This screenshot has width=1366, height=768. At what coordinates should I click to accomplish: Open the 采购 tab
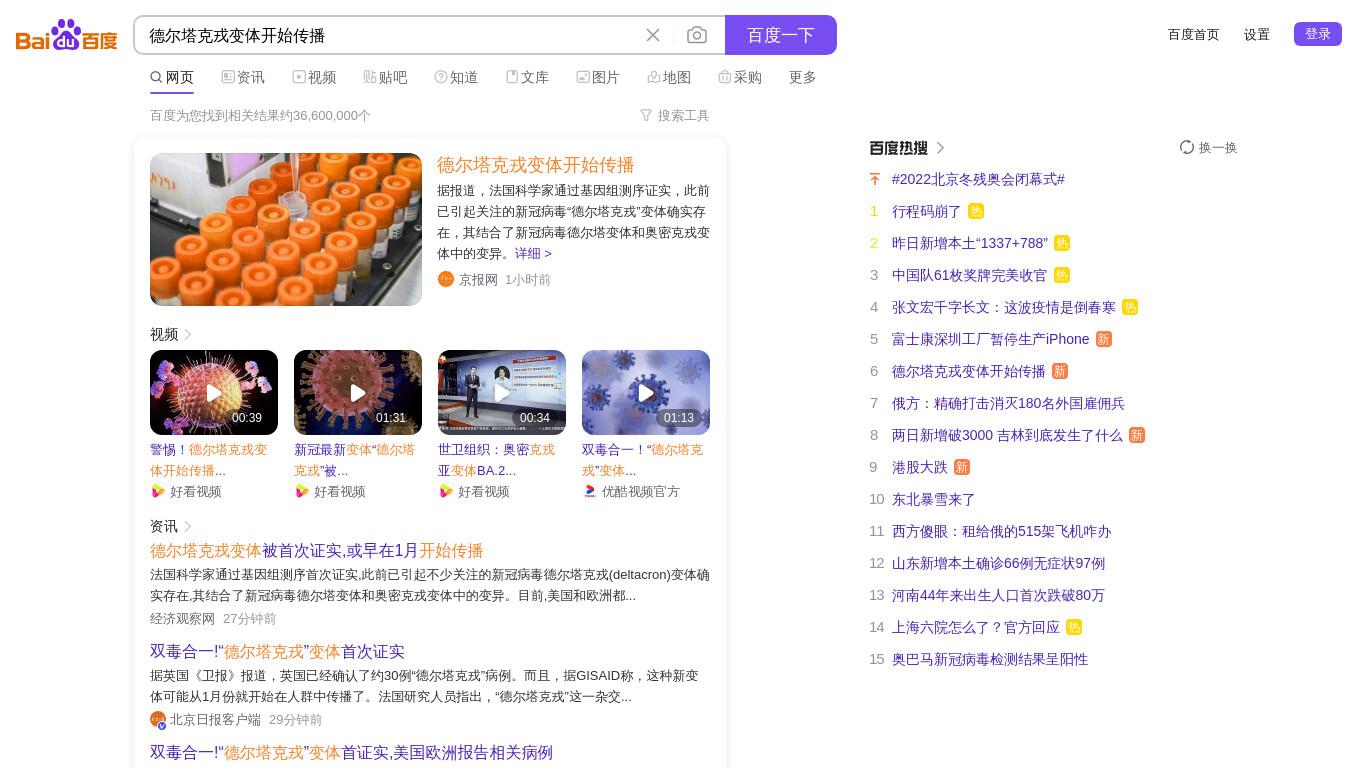(740, 77)
